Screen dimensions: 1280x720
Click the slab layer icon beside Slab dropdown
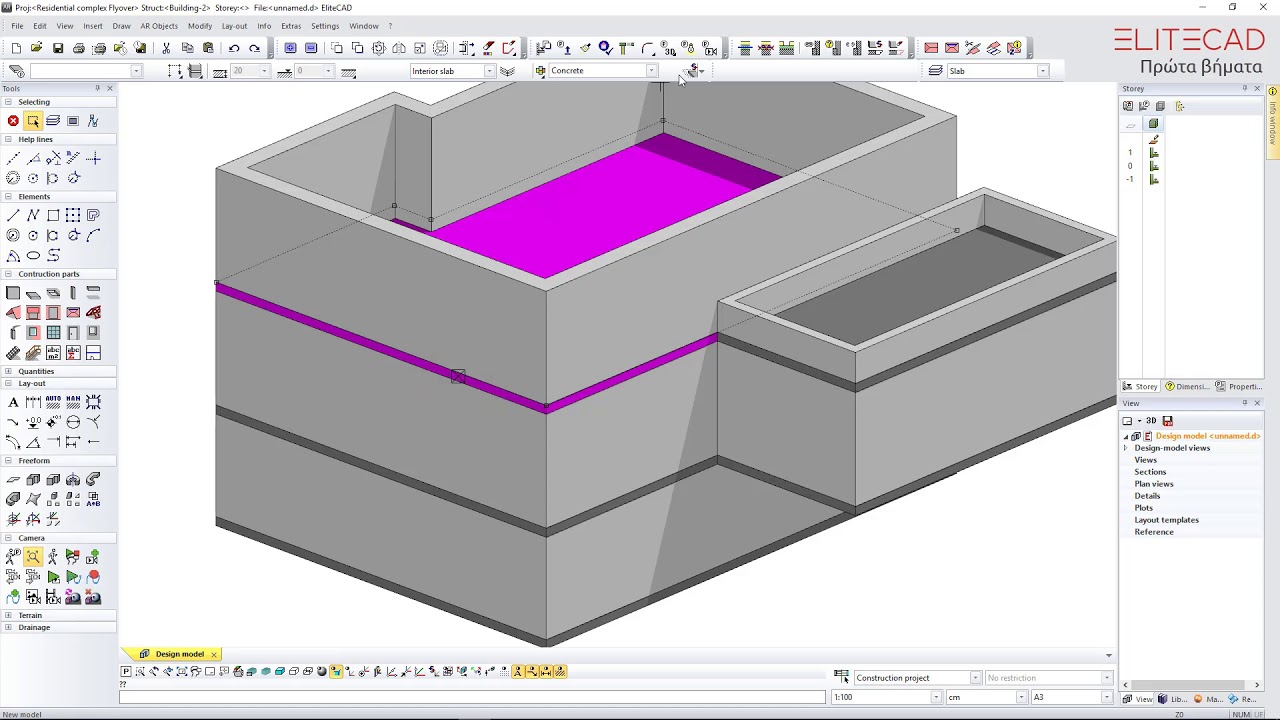935,71
